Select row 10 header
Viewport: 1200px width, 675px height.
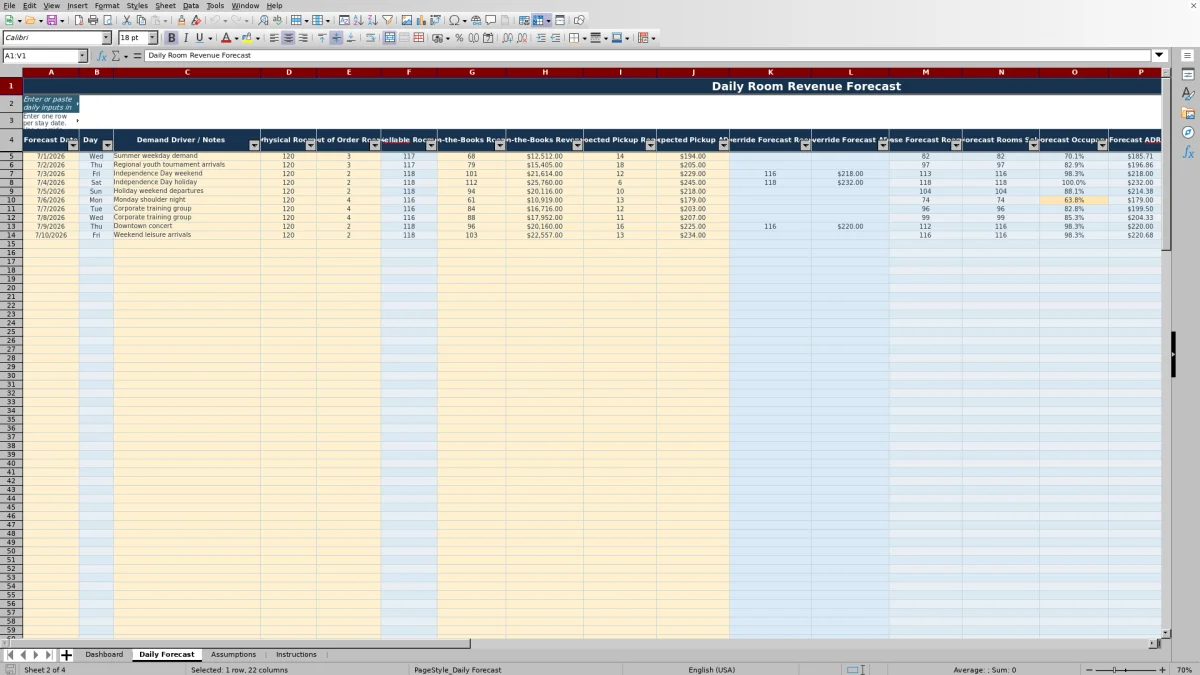pos(11,200)
